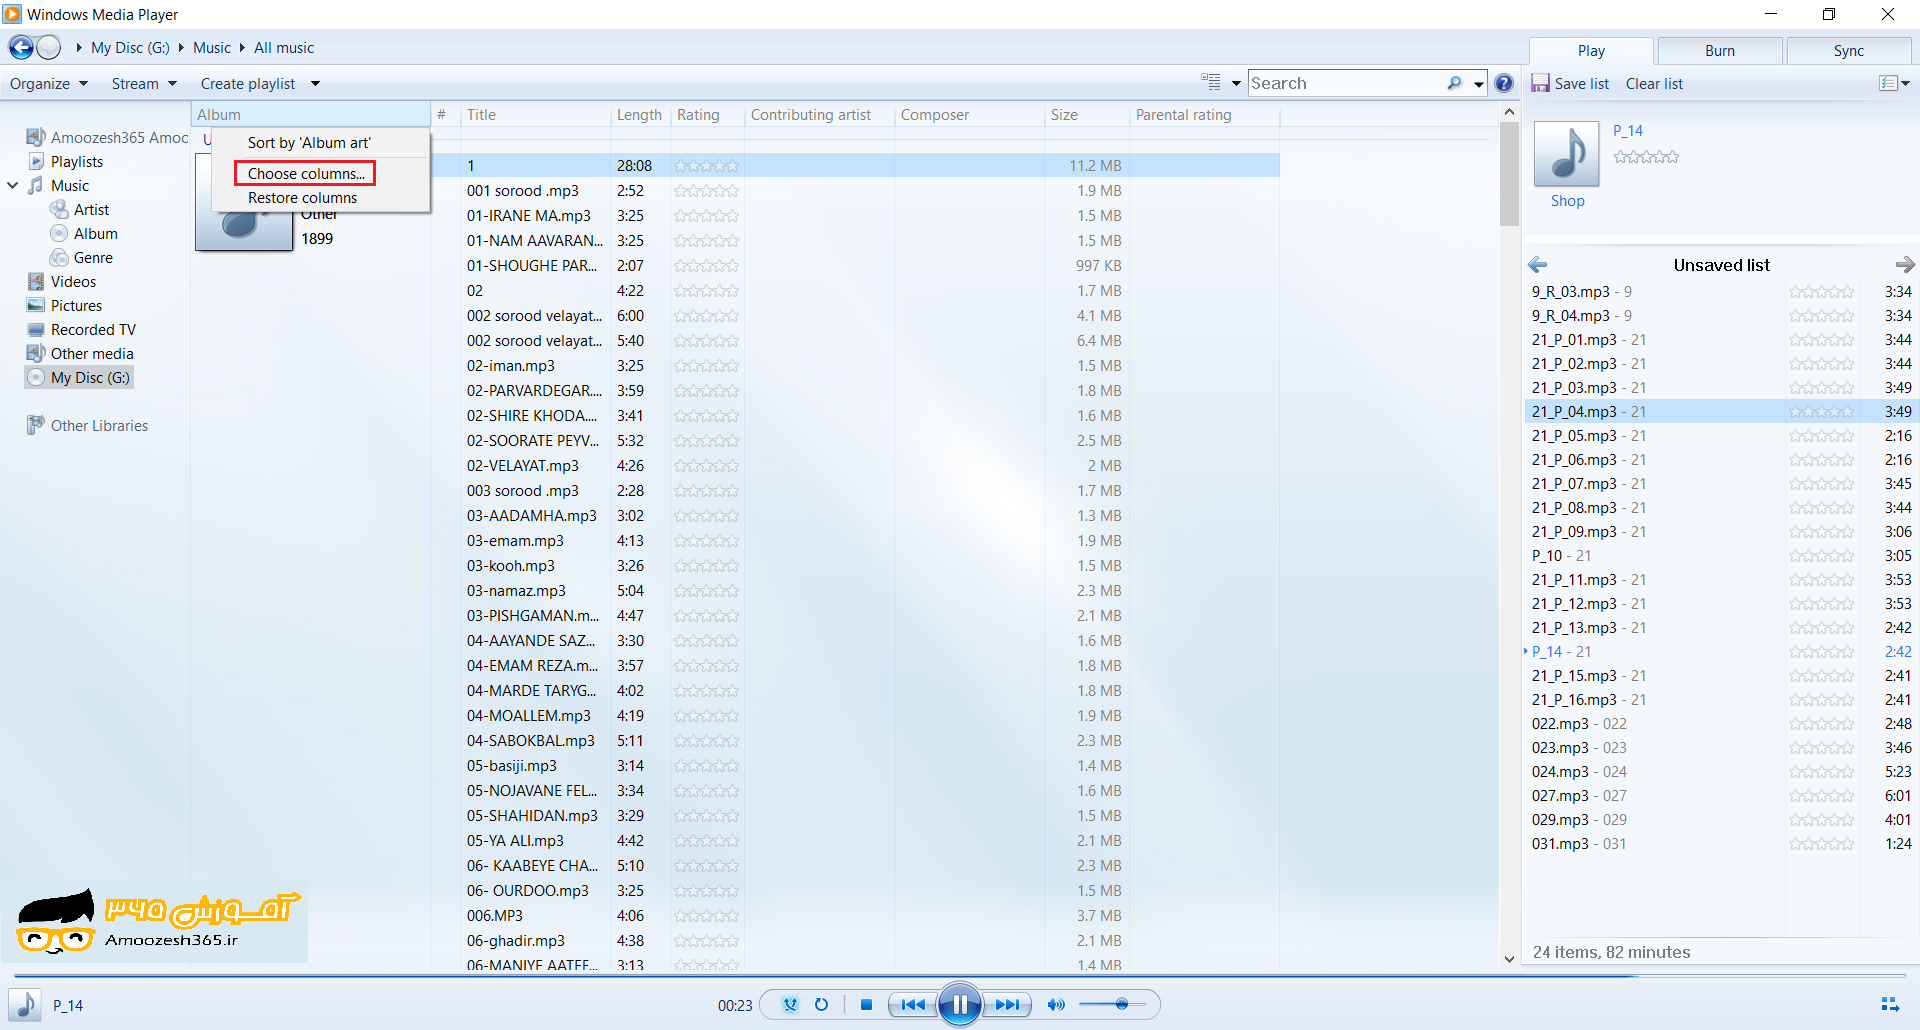
Task: Rate P_14 in the now-playing header
Action: coord(1646,156)
